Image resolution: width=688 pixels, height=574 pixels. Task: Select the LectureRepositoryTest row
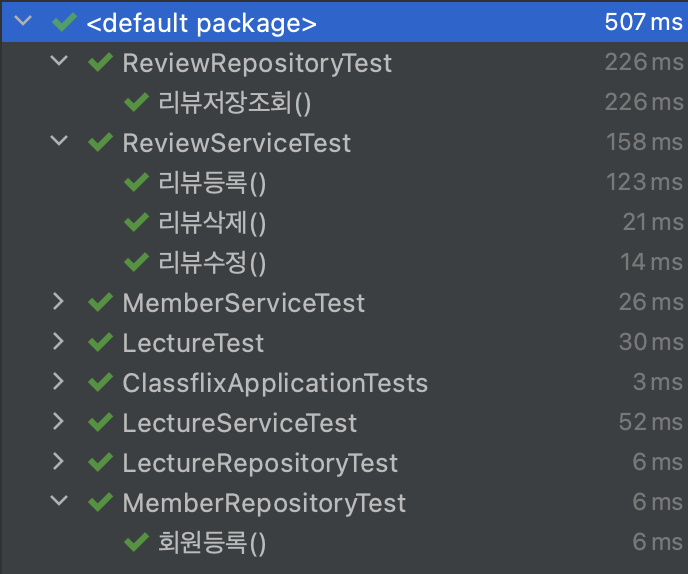point(344,462)
